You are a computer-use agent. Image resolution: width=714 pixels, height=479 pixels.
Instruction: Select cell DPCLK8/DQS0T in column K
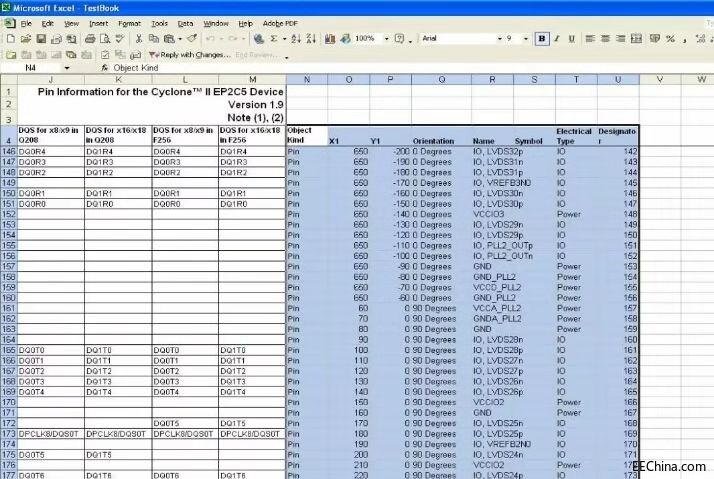118,434
